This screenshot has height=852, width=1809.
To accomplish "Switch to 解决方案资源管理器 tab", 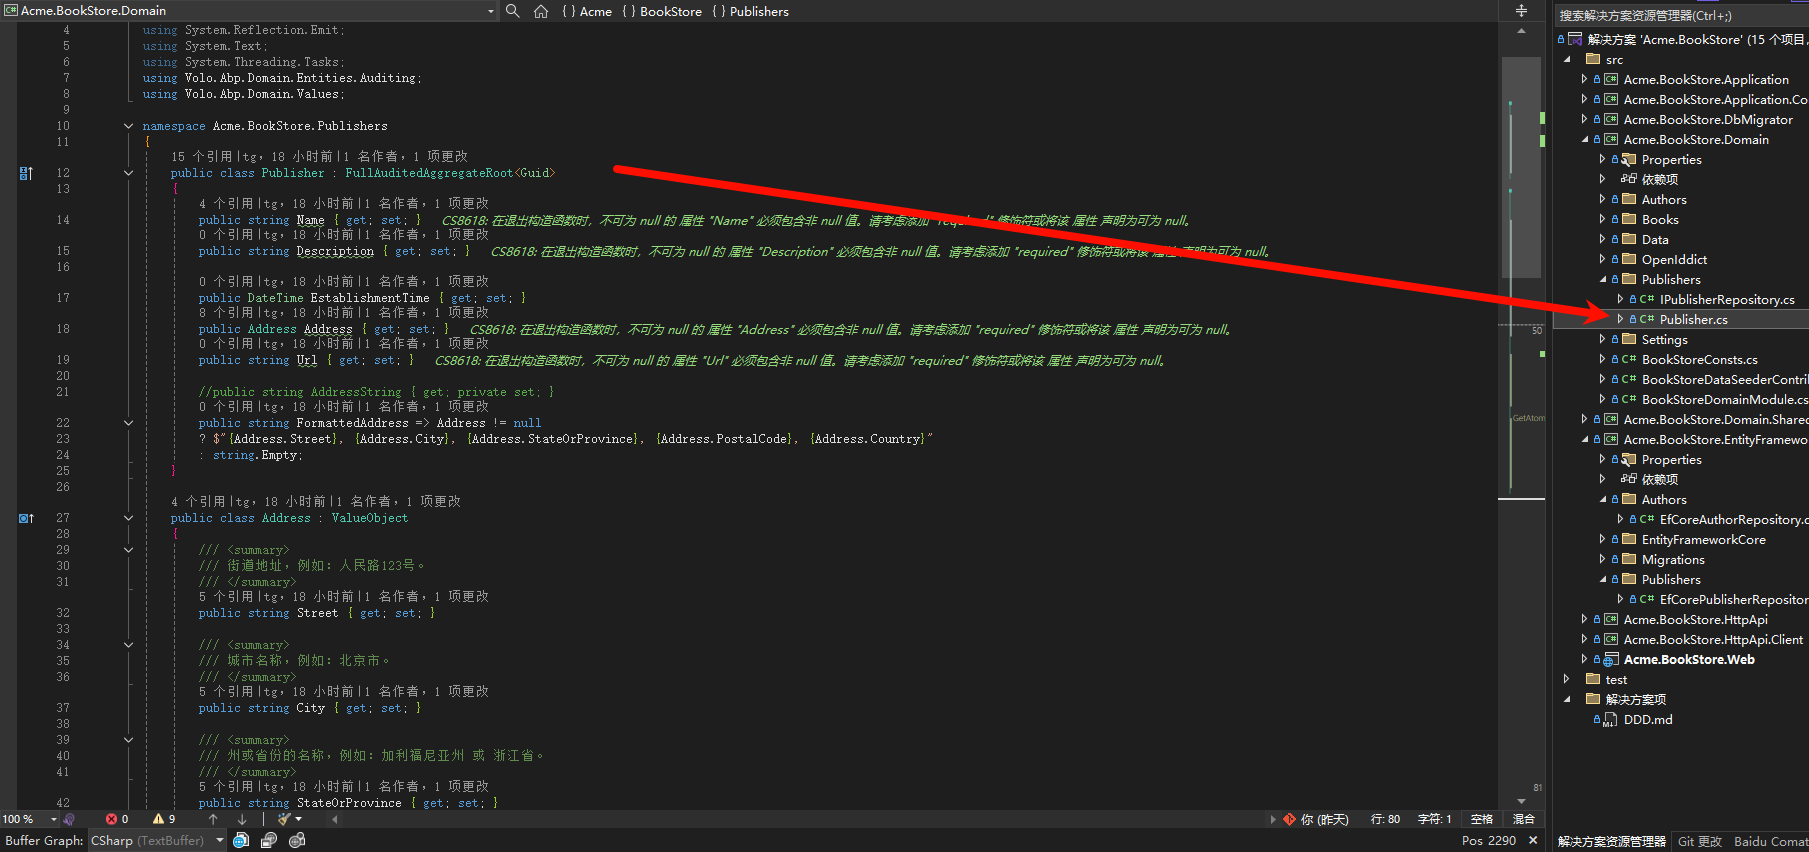I will pyautogui.click(x=1612, y=842).
